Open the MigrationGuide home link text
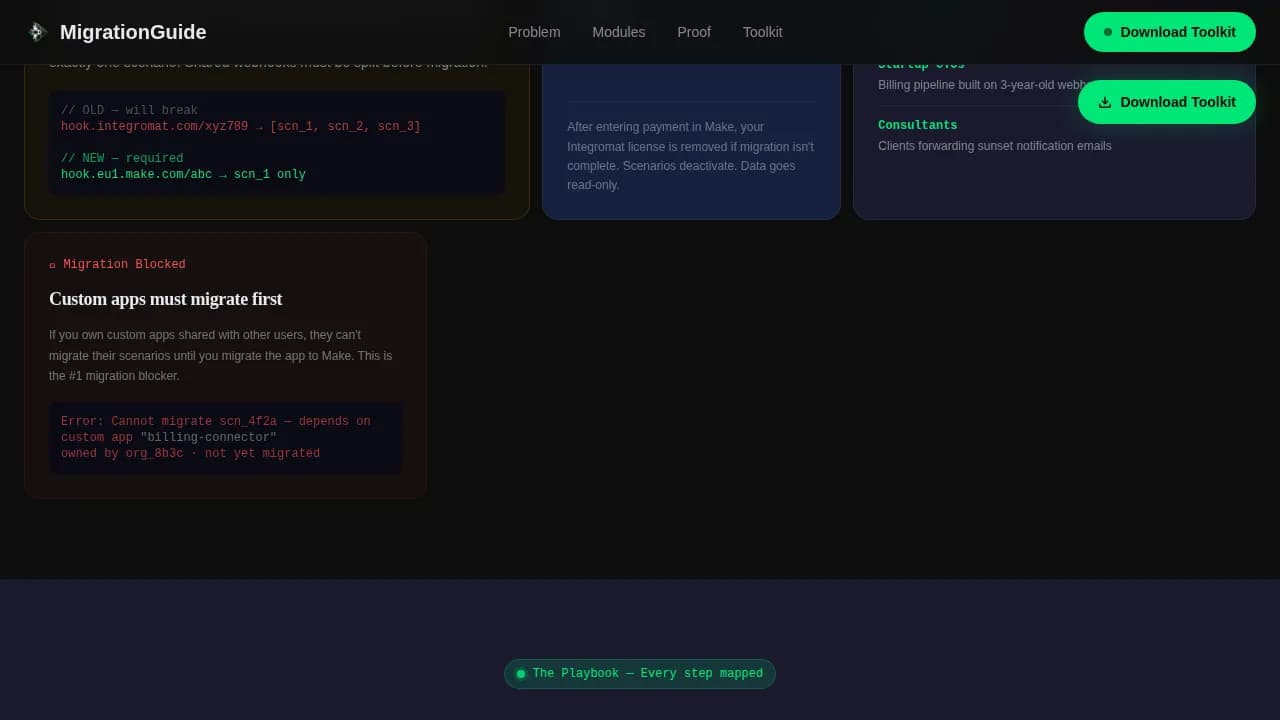The image size is (1280, 720). click(133, 32)
